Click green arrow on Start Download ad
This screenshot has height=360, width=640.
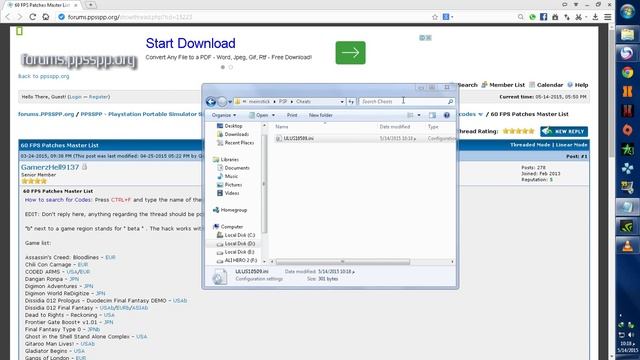[351, 53]
